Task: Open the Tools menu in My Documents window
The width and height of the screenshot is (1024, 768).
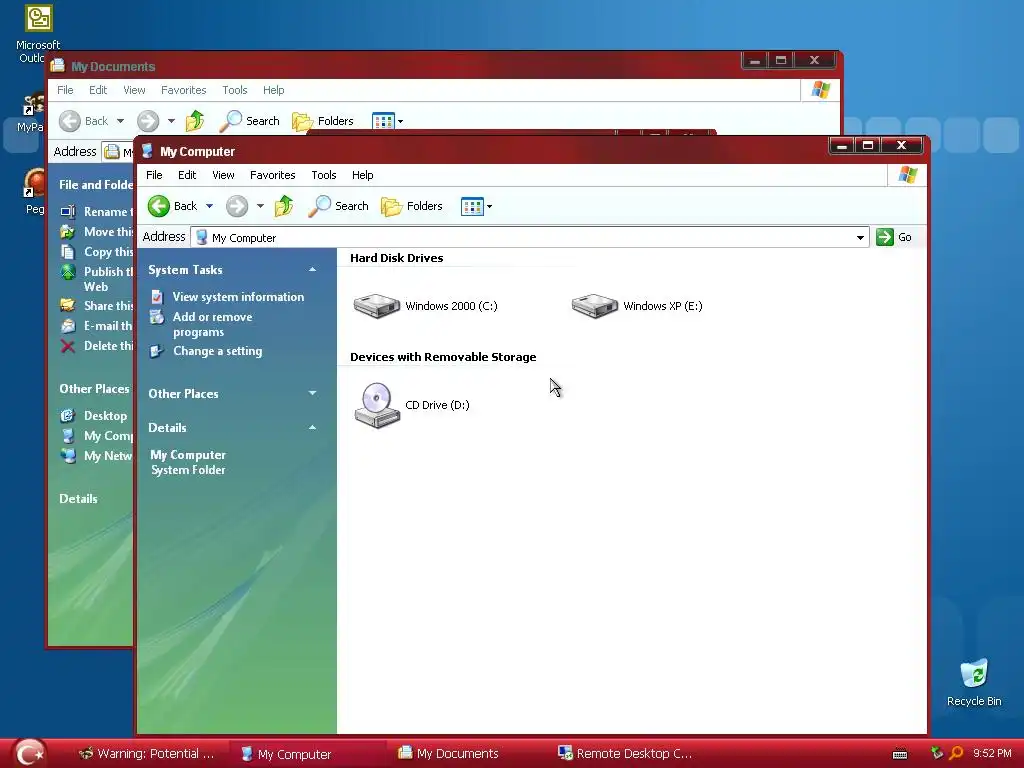Action: 234,90
